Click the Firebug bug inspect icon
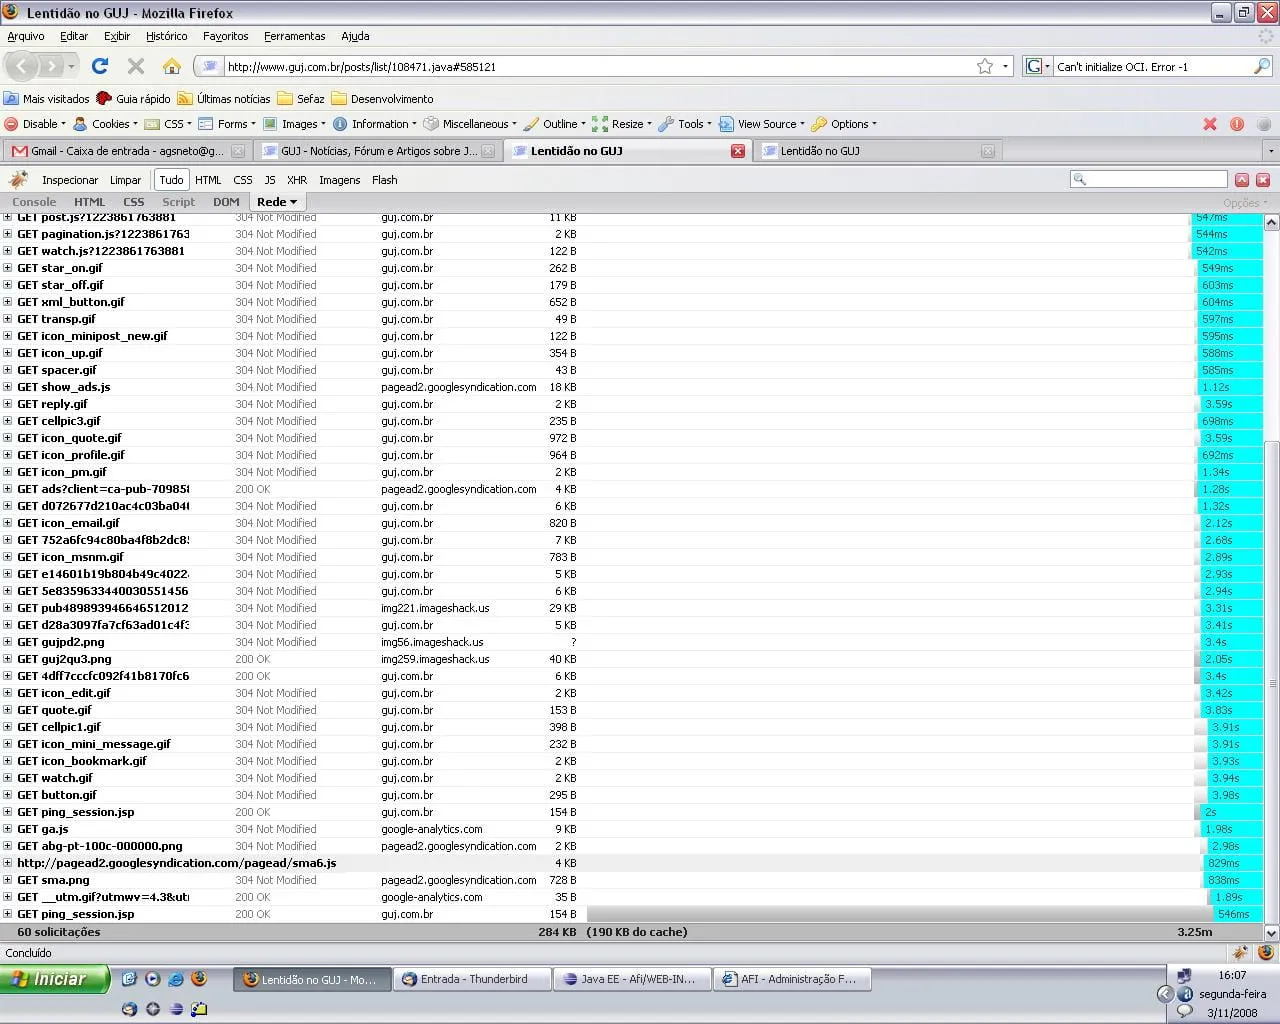Screen dimensions: 1280x1024 click(18, 180)
